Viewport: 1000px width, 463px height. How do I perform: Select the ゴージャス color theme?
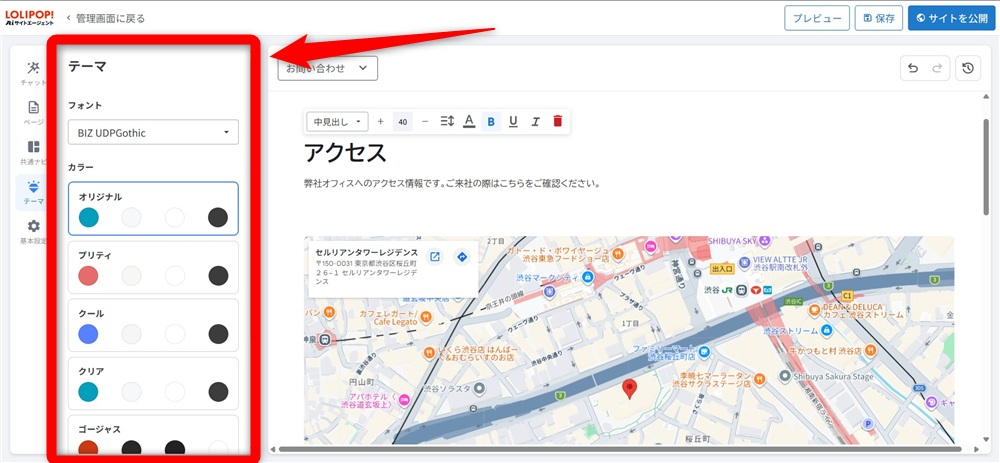point(153,435)
